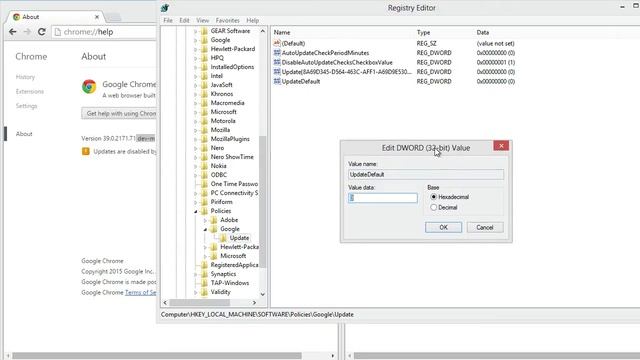Click the Chrome favicon on the About tab
The height and width of the screenshot is (360, 640).
click(x=16, y=17)
